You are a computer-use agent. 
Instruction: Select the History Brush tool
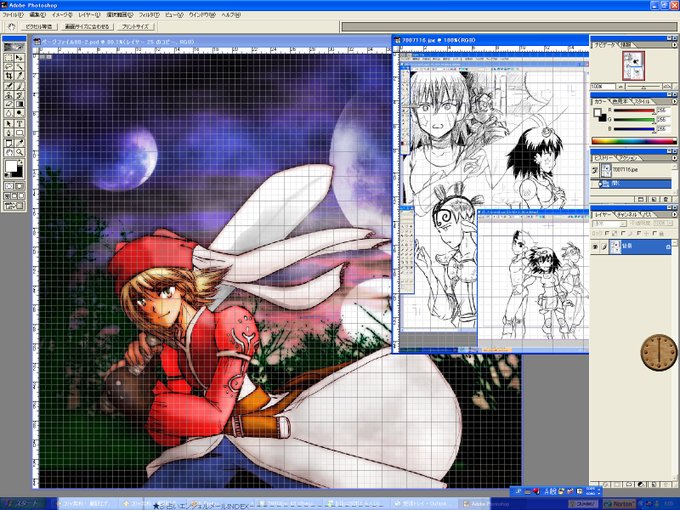[19, 95]
